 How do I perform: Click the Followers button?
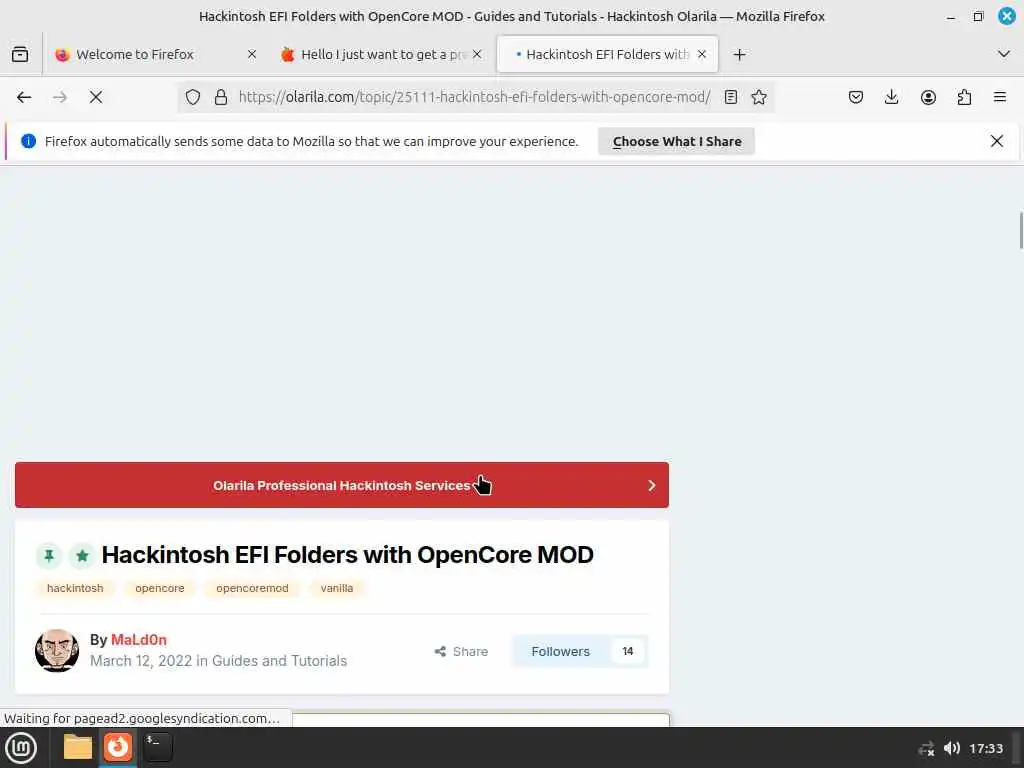tap(560, 652)
